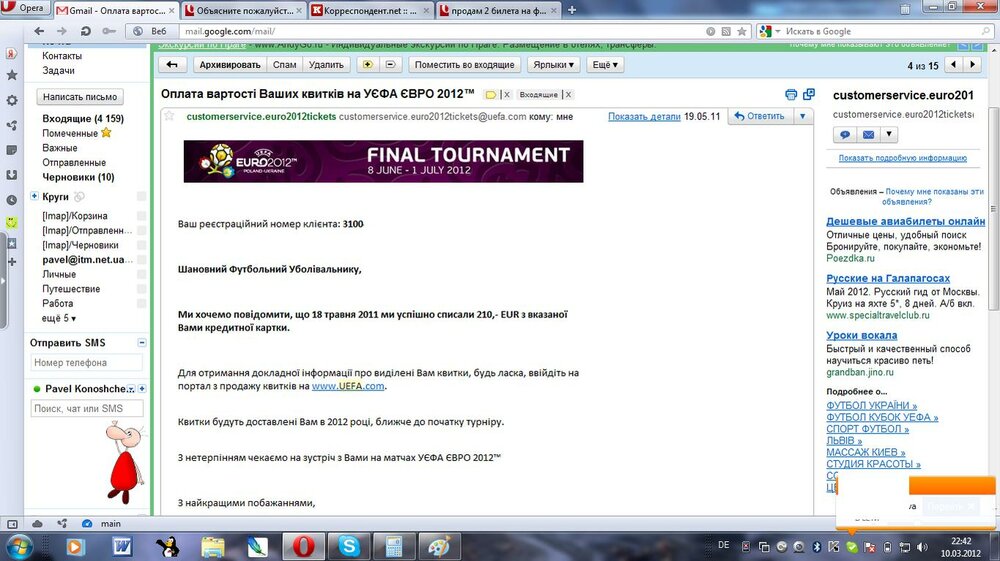
Task: Open the www.UEFA.com link in email
Action: [x=348, y=386]
